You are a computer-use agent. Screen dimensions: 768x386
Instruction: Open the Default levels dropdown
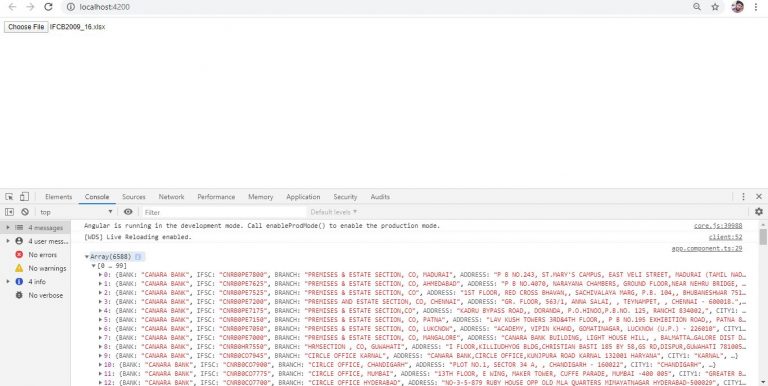pyautogui.click(x=334, y=212)
